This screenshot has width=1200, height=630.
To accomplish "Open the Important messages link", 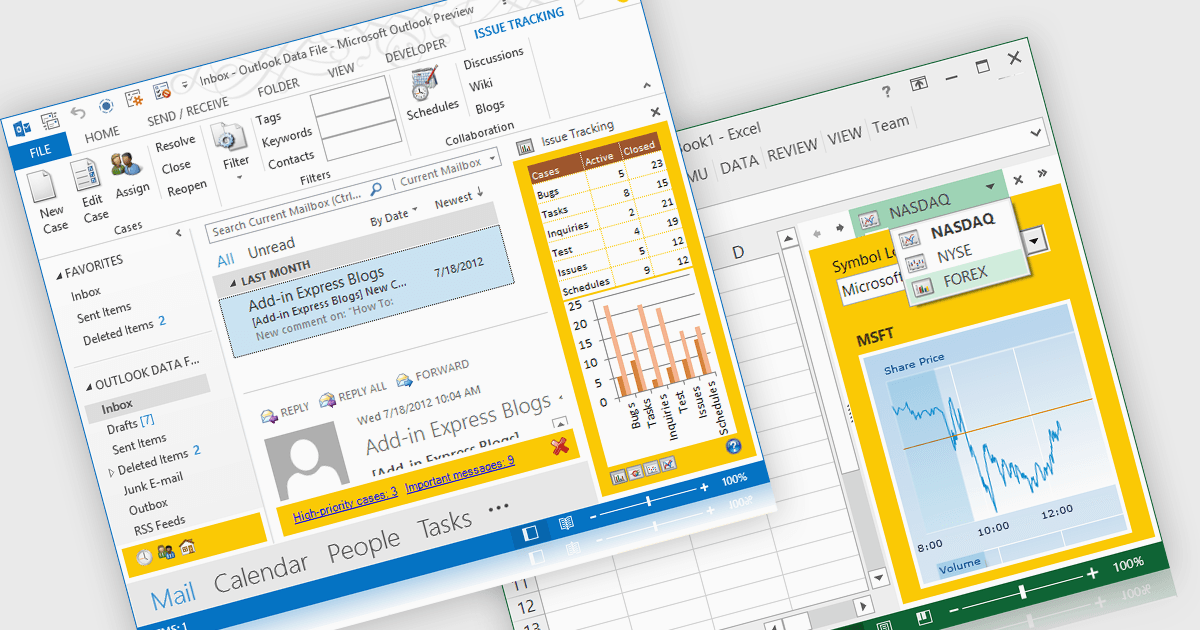I will coord(460,472).
